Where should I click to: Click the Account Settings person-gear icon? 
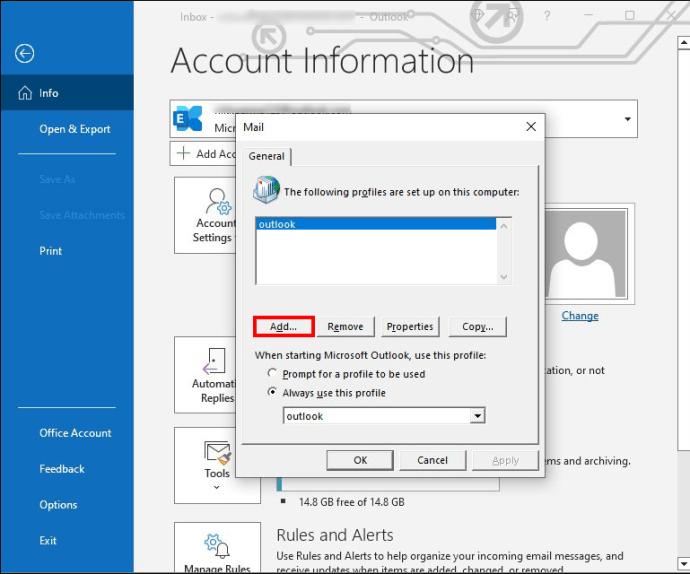coord(219,201)
